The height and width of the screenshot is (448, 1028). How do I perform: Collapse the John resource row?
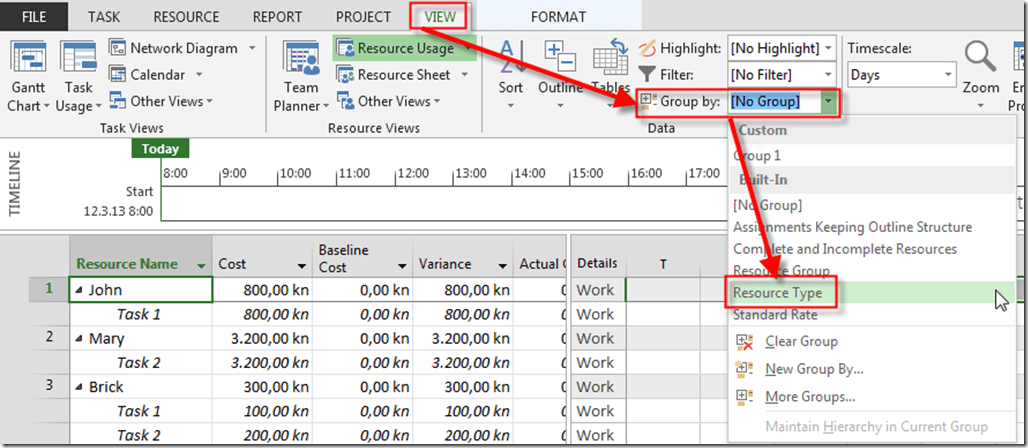(80, 290)
